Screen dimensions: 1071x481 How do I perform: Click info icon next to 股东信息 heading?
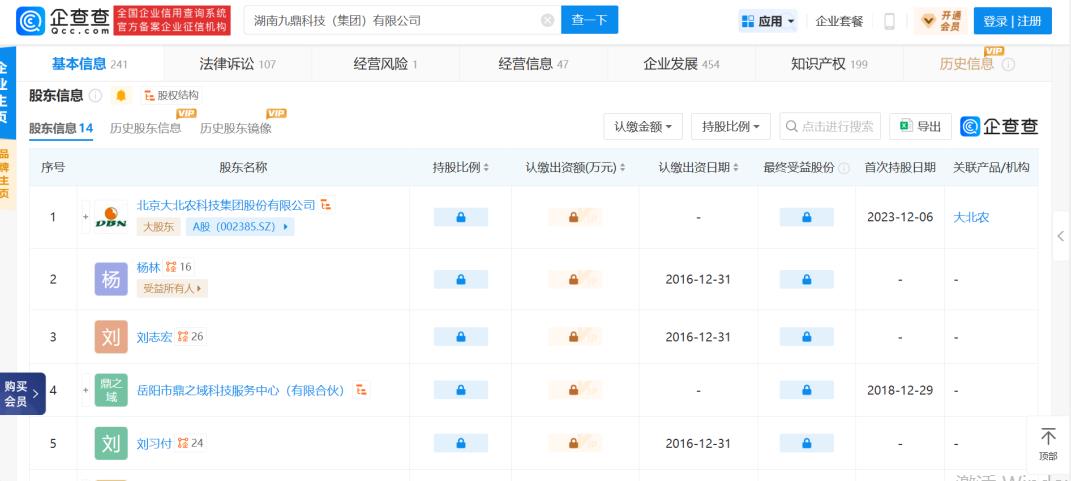tap(96, 96)
